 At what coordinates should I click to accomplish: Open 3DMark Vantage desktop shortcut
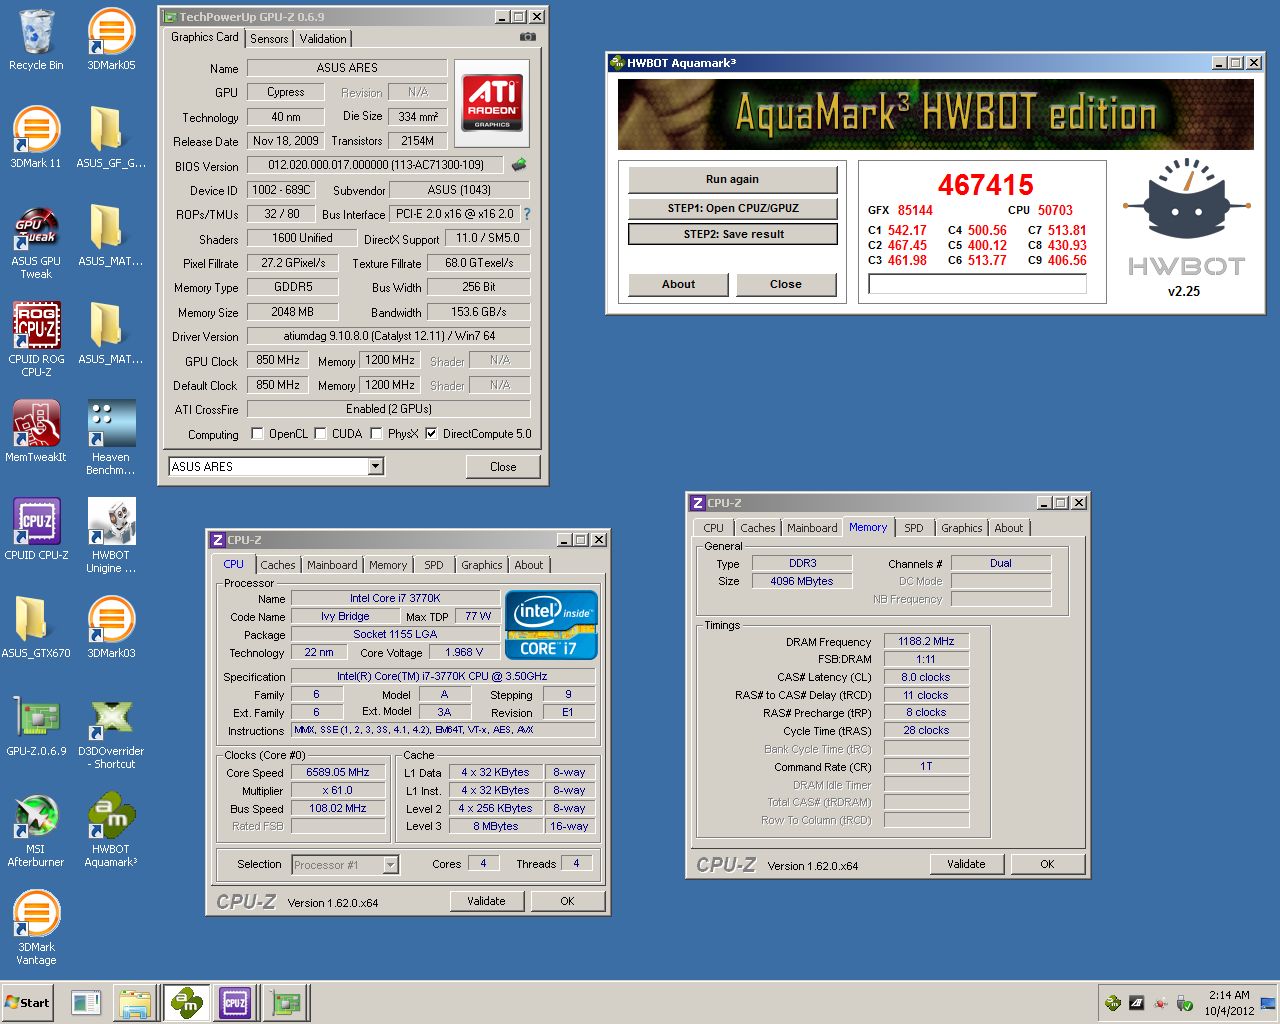(x=36, y=927)
